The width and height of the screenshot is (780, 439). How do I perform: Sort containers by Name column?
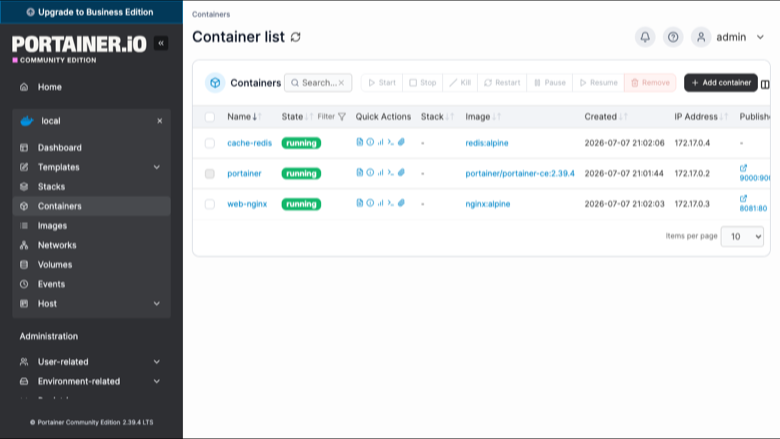pyautogui.click(x=244, y=117)
